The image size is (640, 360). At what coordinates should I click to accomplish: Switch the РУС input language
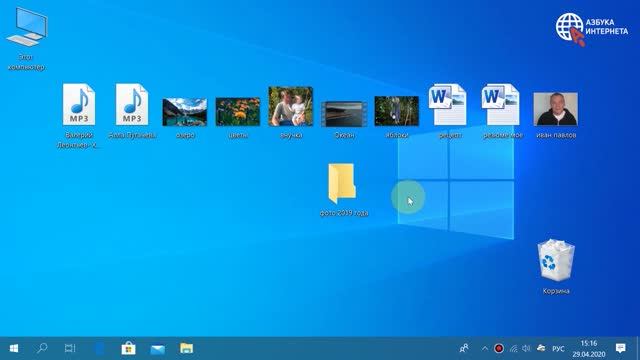(x=558, y=349)
